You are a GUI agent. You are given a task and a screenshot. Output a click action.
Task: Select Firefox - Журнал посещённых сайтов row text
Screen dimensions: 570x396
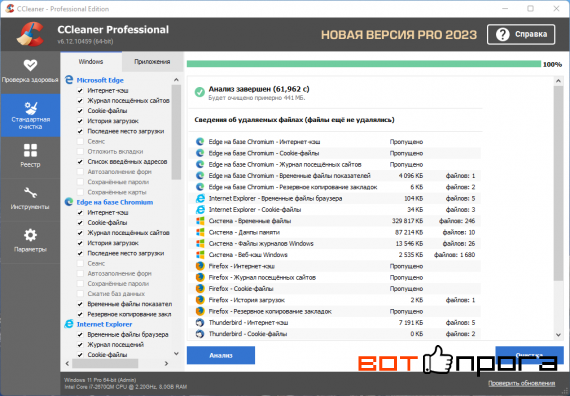pyautogui.click(x=262, y=277)
